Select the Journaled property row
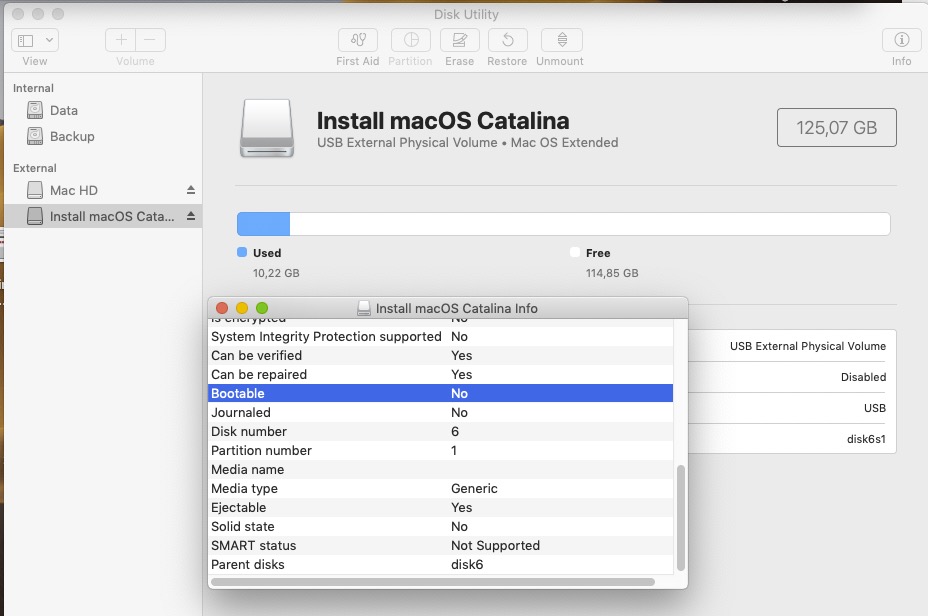The width and height of the screenshot is (928, 616). 330,412
